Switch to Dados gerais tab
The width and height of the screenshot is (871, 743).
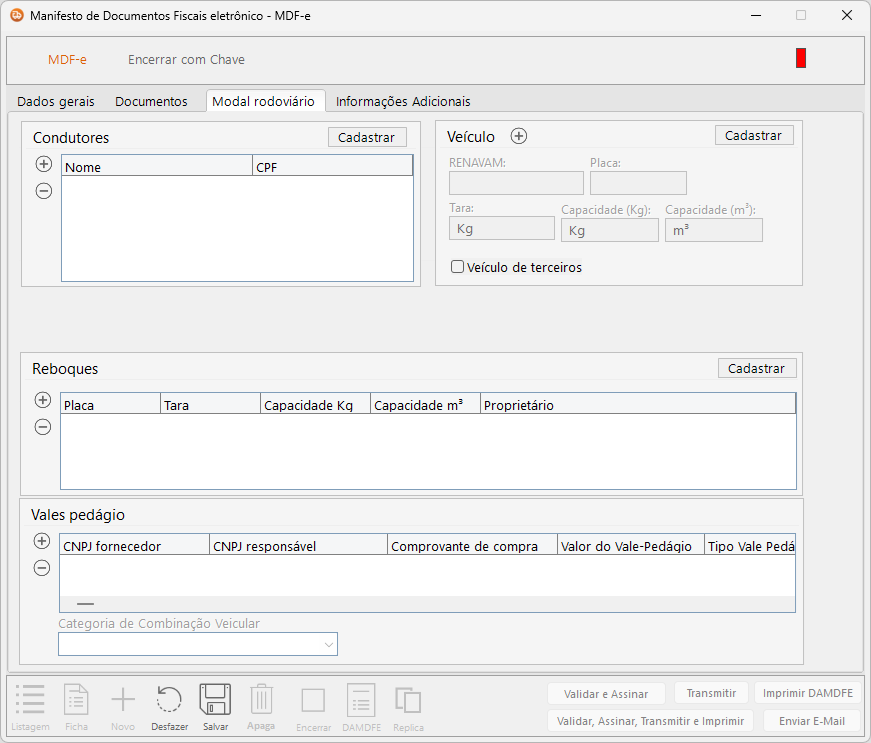[x=56, y=101]
